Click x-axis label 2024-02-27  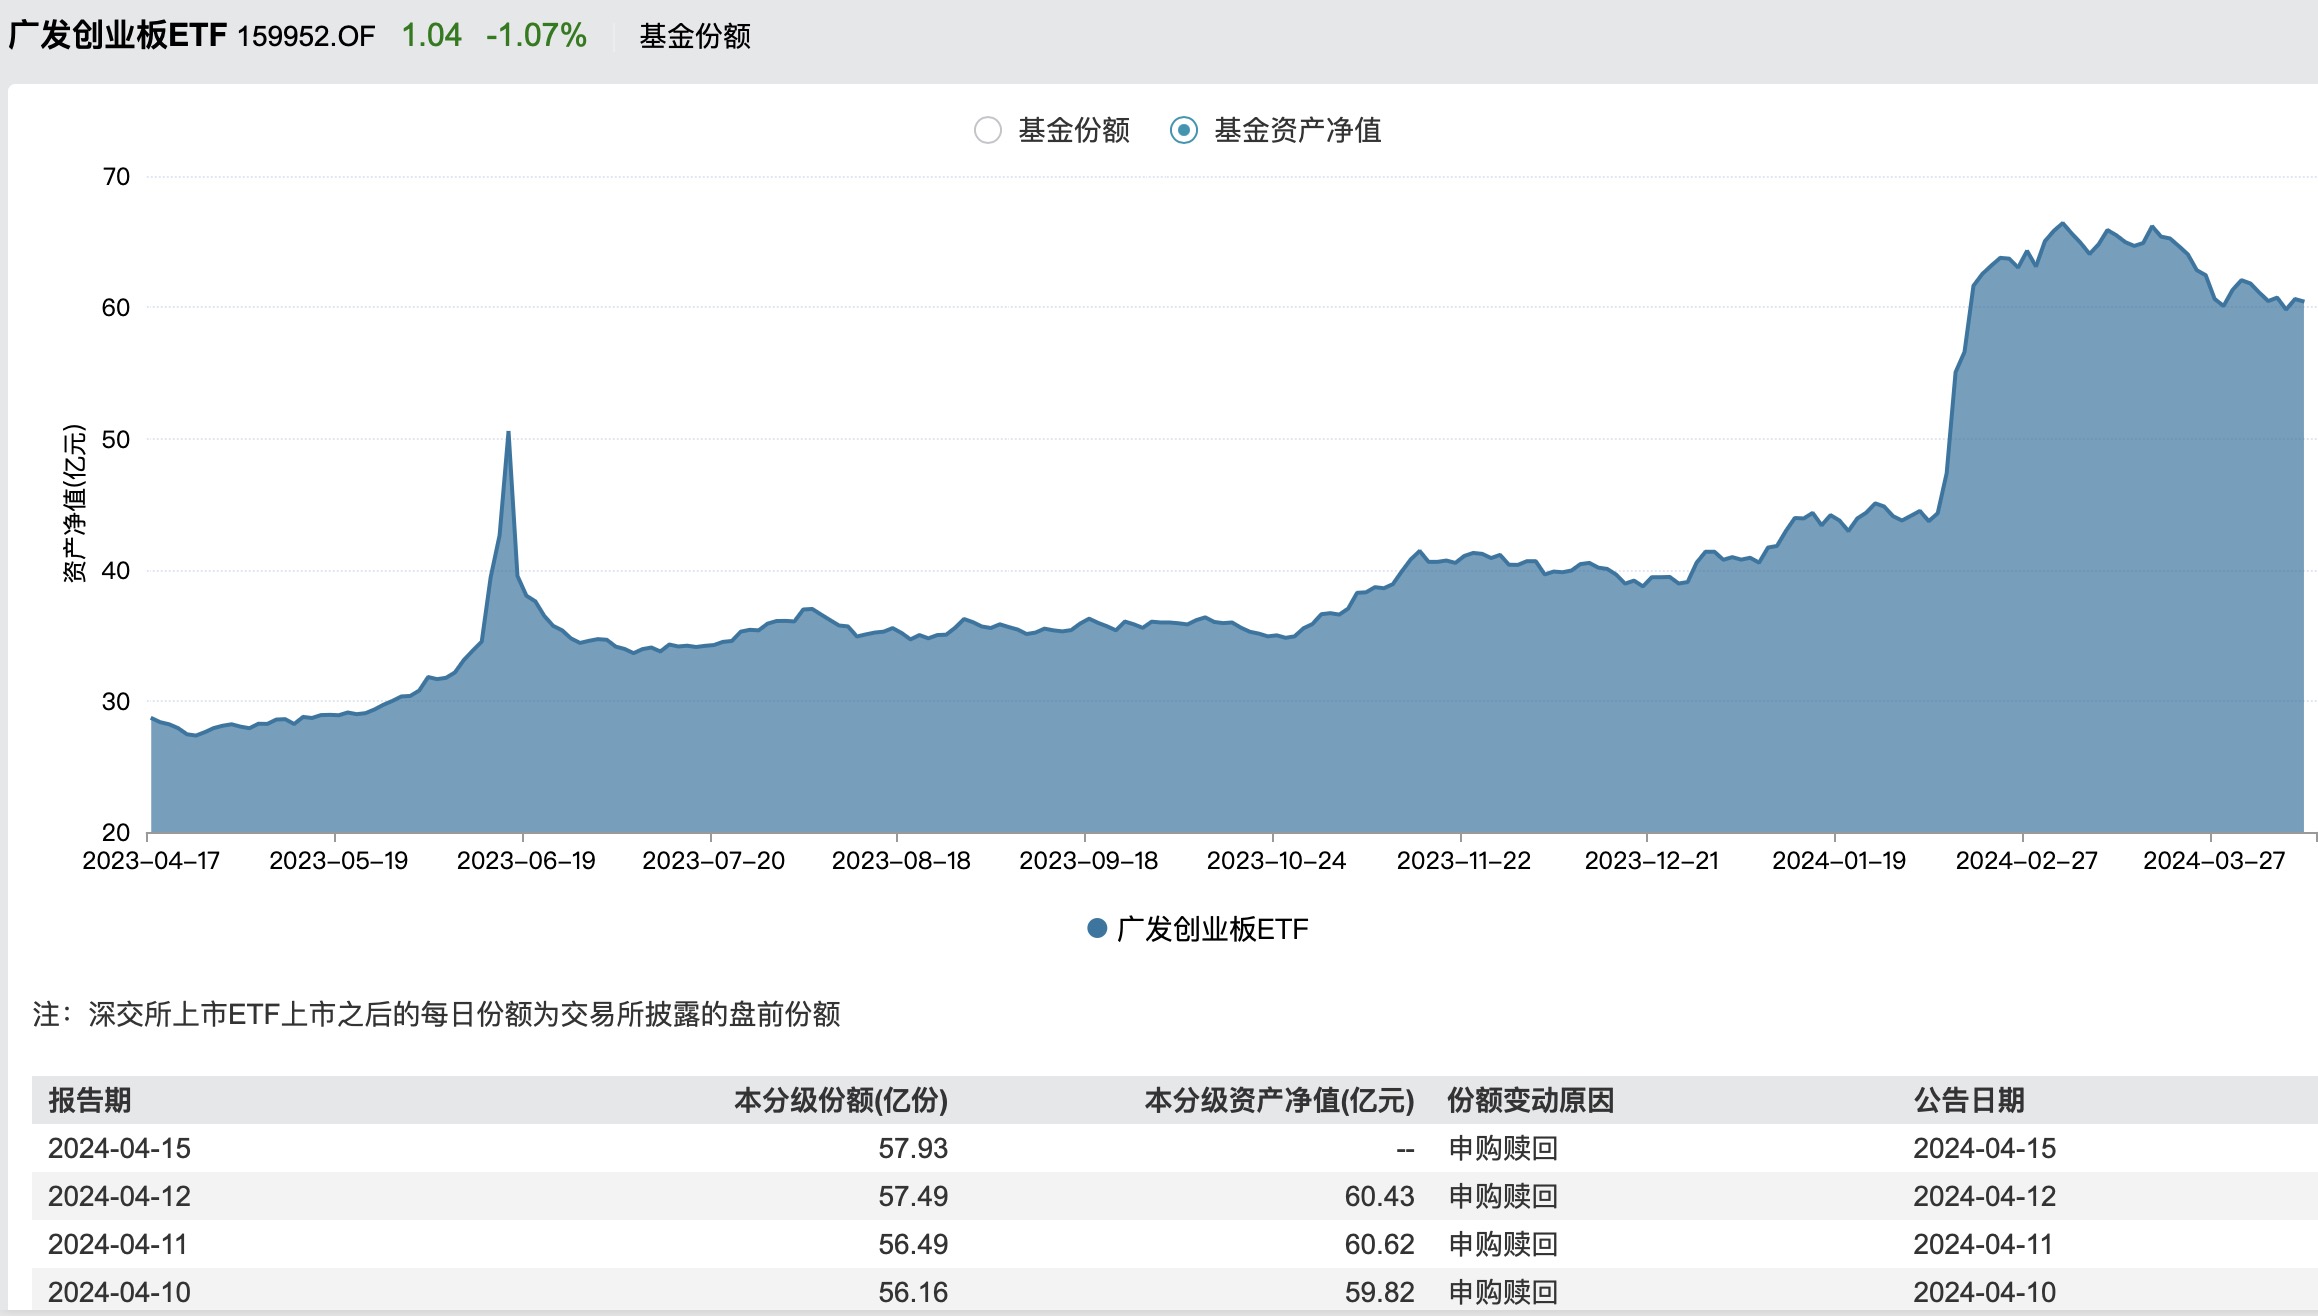[2026, 861]
